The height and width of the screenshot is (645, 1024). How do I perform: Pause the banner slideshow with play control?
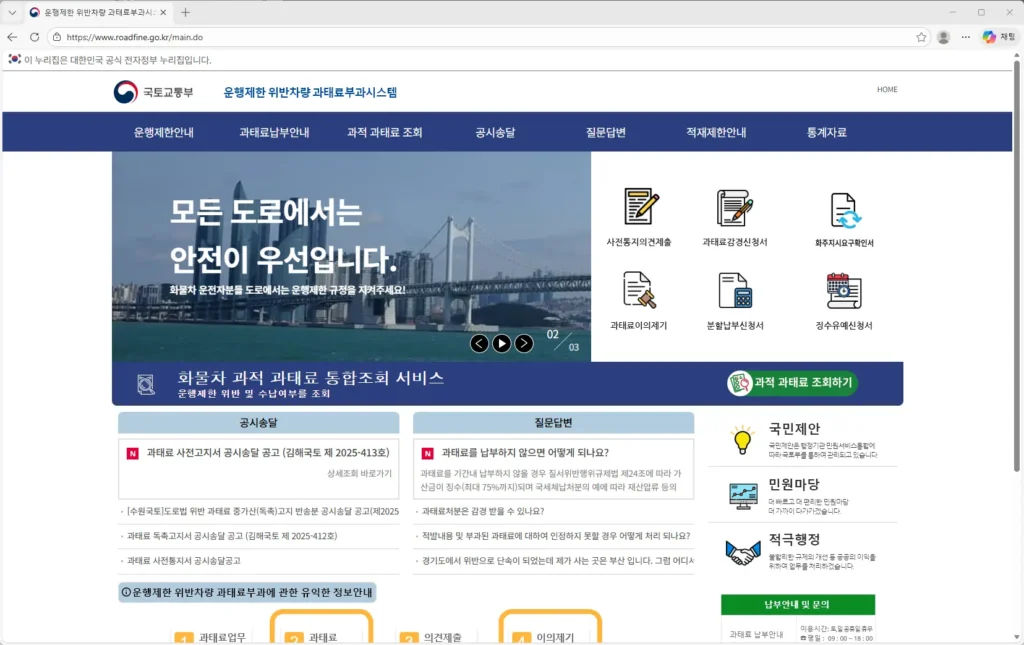pyautogui.click(x=502, y=343)
